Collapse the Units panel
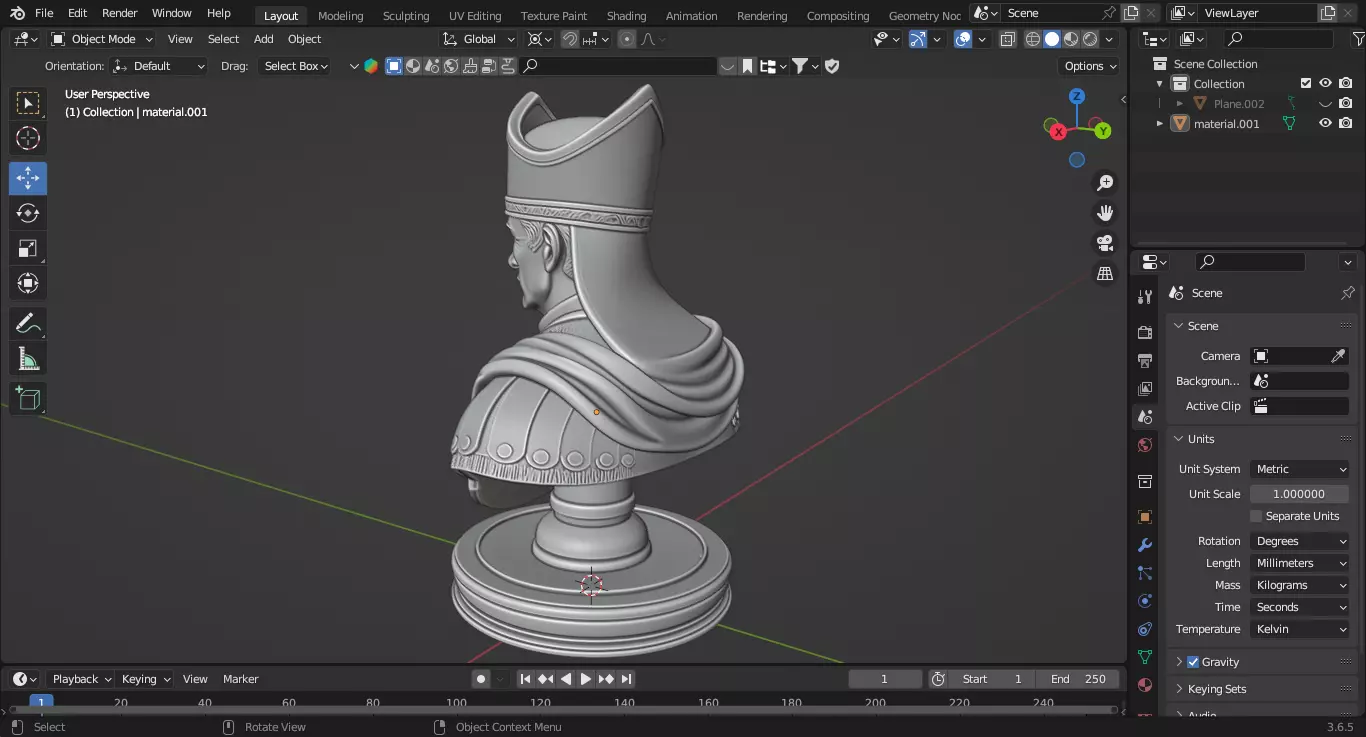This screenshot has height=737, width=1366. coord(1200,439)
